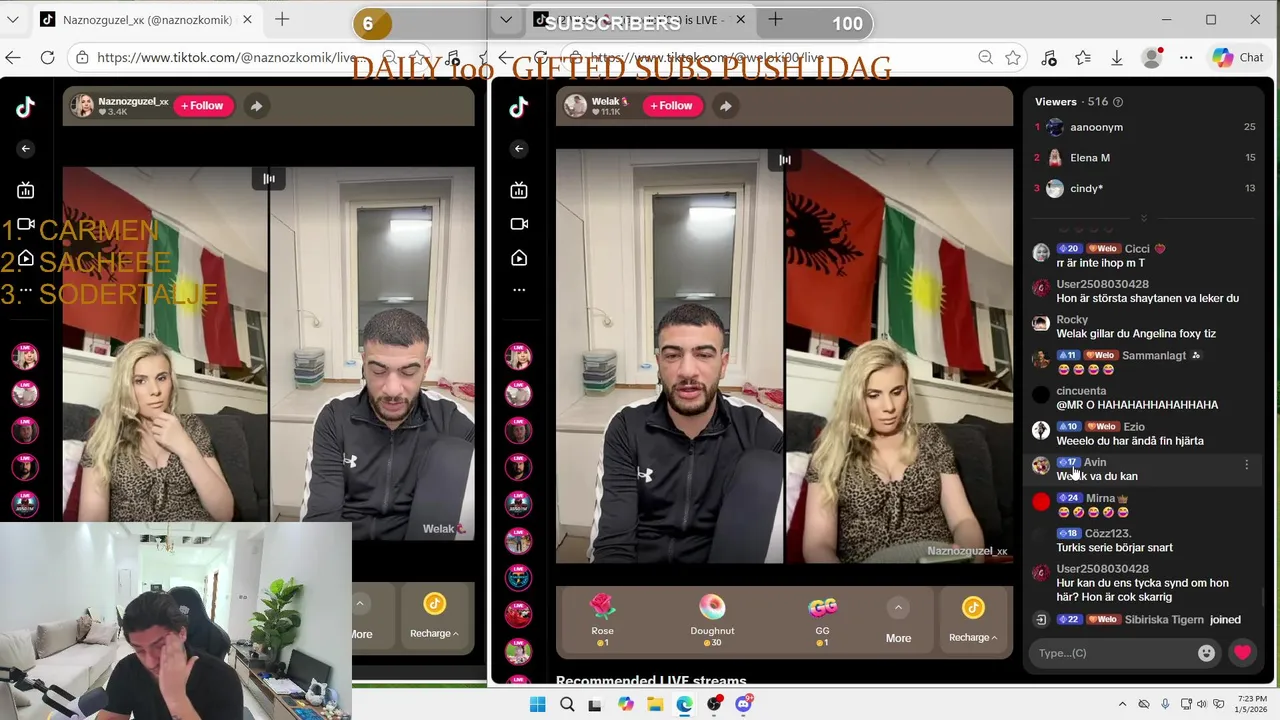1280x720 pixels.
Task: Open the camera icon in right window sidebar
Action: 518,224
